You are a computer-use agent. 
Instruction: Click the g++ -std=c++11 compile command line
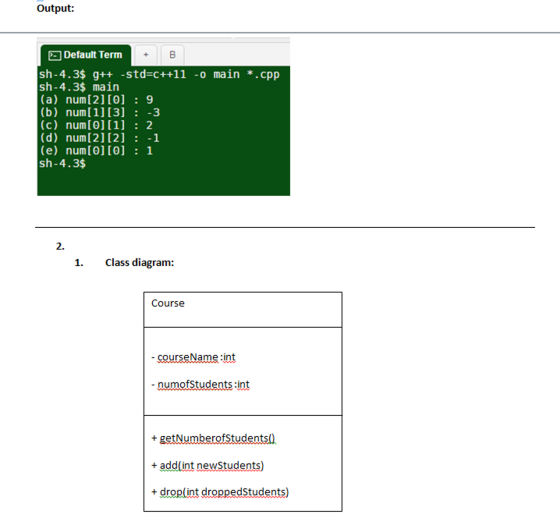159,75
